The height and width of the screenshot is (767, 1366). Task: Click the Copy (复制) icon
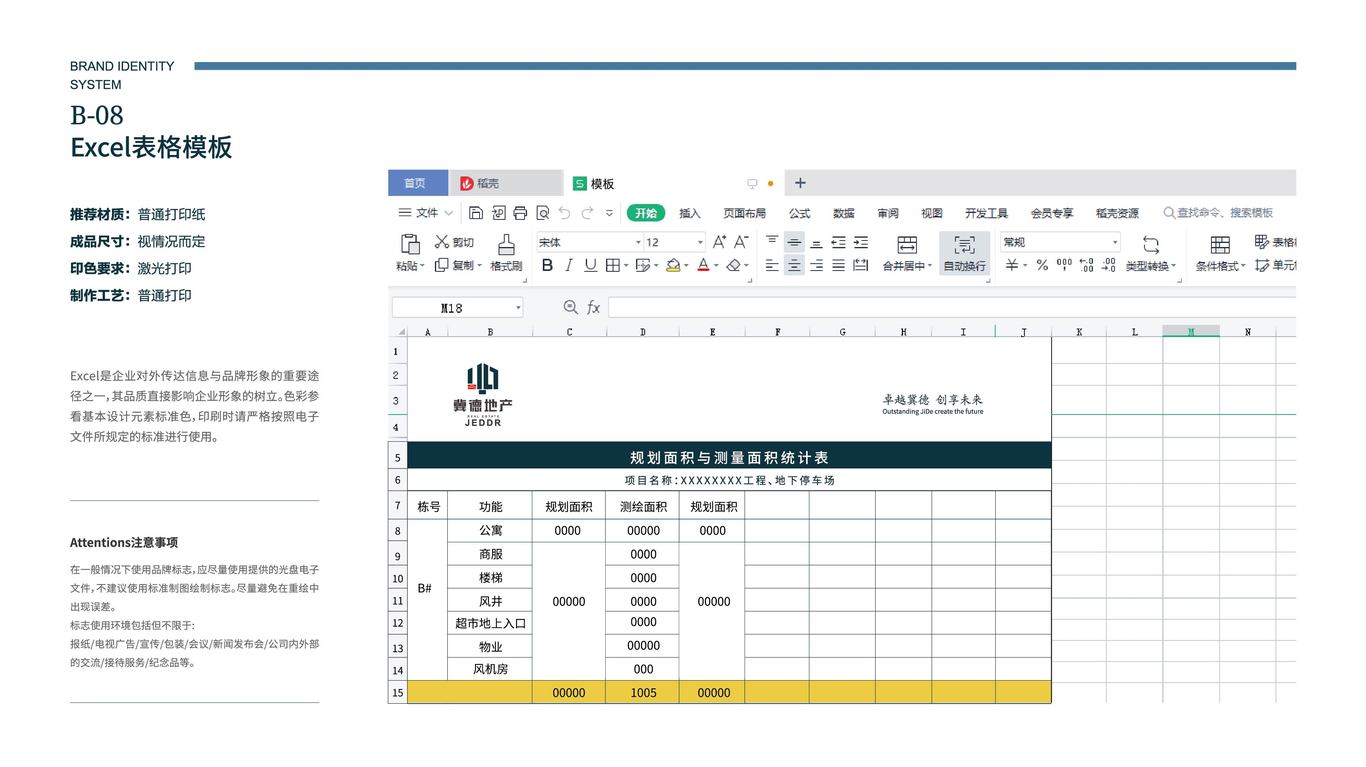441,265
